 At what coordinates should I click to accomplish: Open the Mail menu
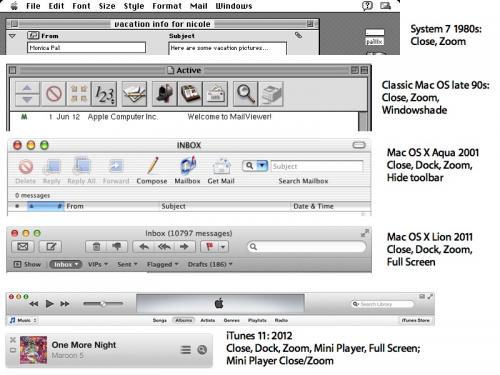[x=198, y=6]
